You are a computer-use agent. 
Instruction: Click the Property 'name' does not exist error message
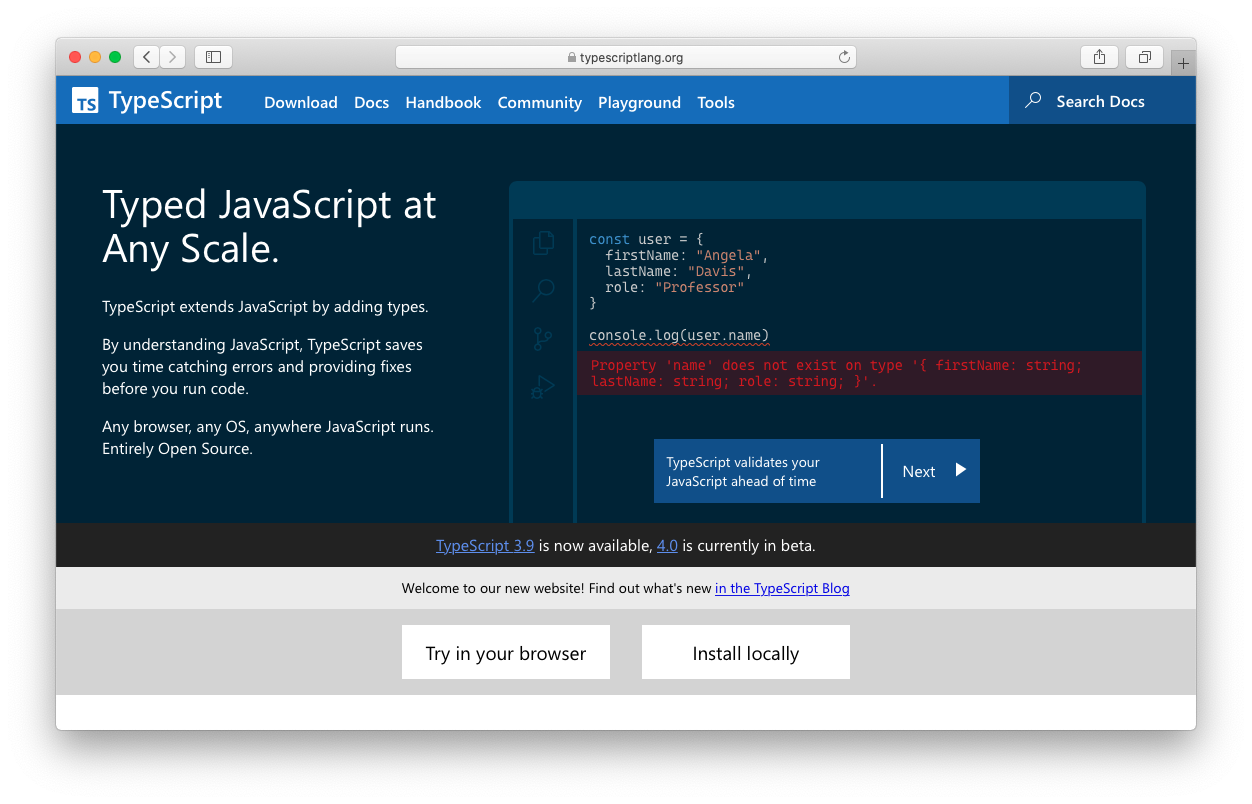tap(860, 373)
